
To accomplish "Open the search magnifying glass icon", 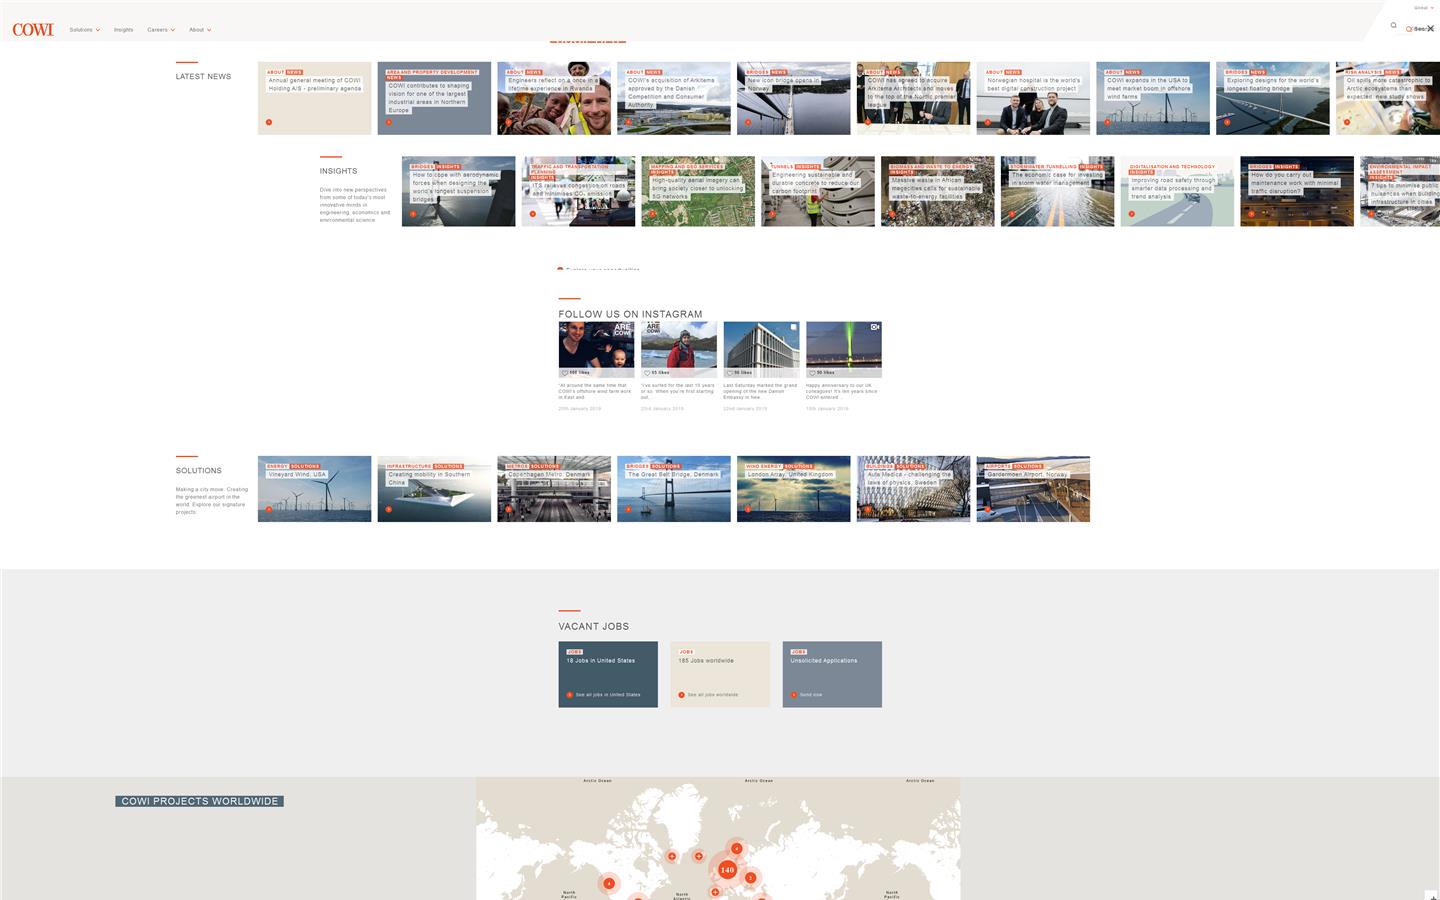I will pyautogui.click(x=1393, y=25).
